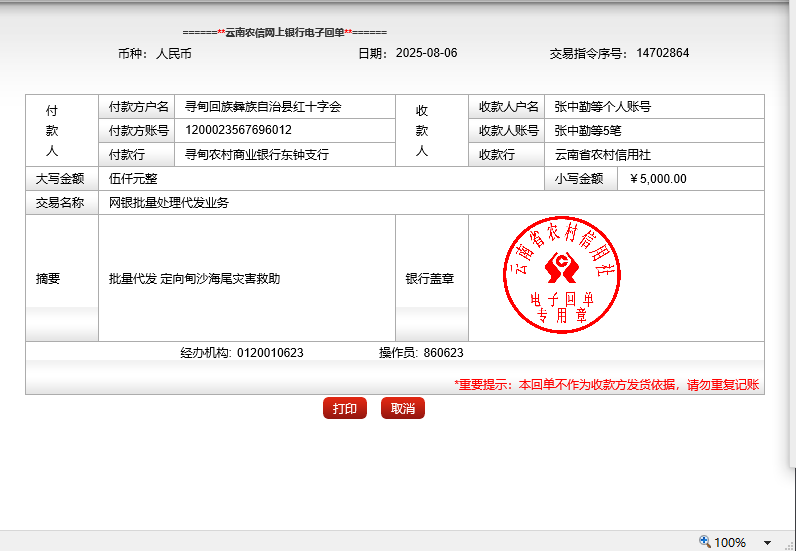Image resolution: width=796 pixels, height=551 pixels.
Task: Click the payee account 张中勤等5笔
Action: [x=588, y=130]
